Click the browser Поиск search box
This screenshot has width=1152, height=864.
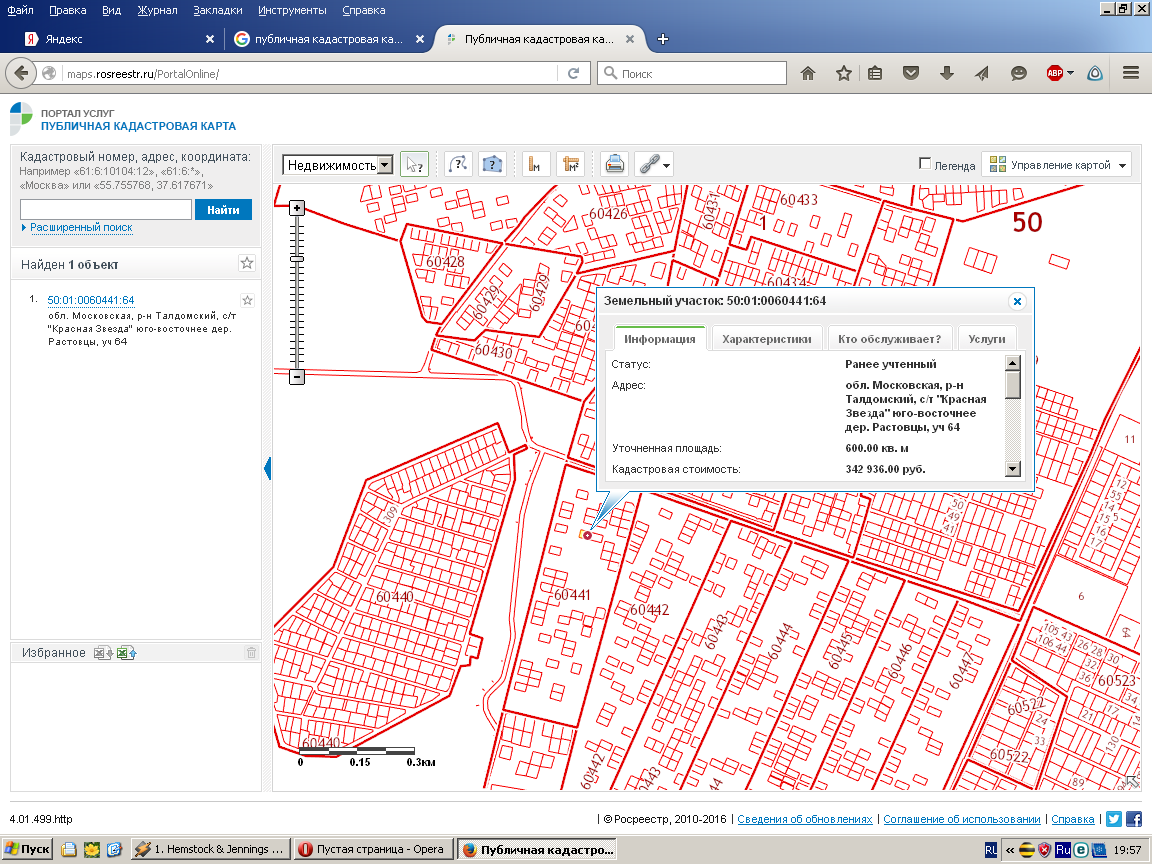[692, 73]
